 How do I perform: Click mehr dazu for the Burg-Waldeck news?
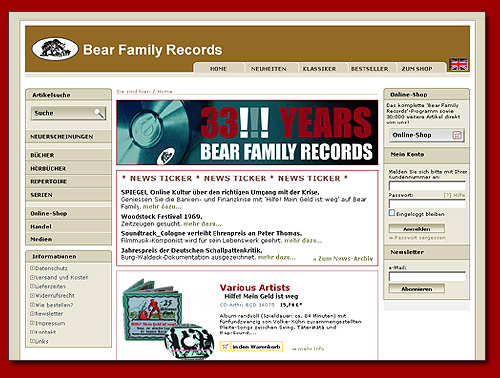[277, 257]
